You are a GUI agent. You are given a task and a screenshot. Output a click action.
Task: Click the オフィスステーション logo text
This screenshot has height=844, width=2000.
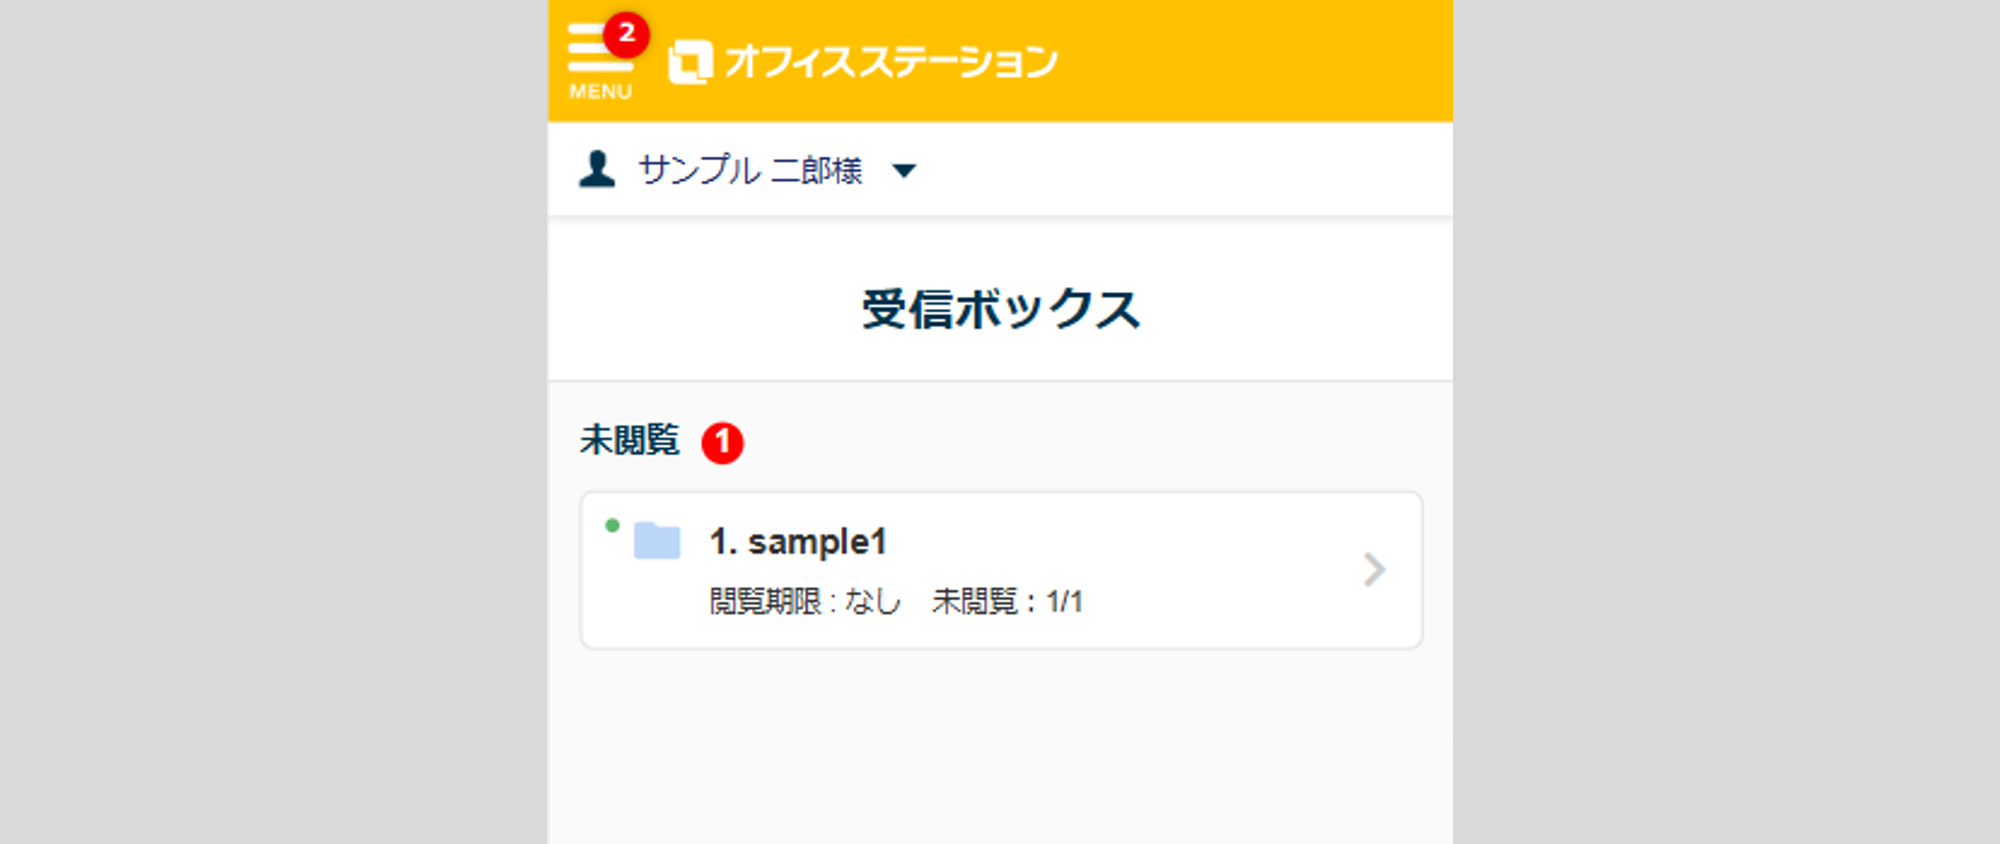890,62
